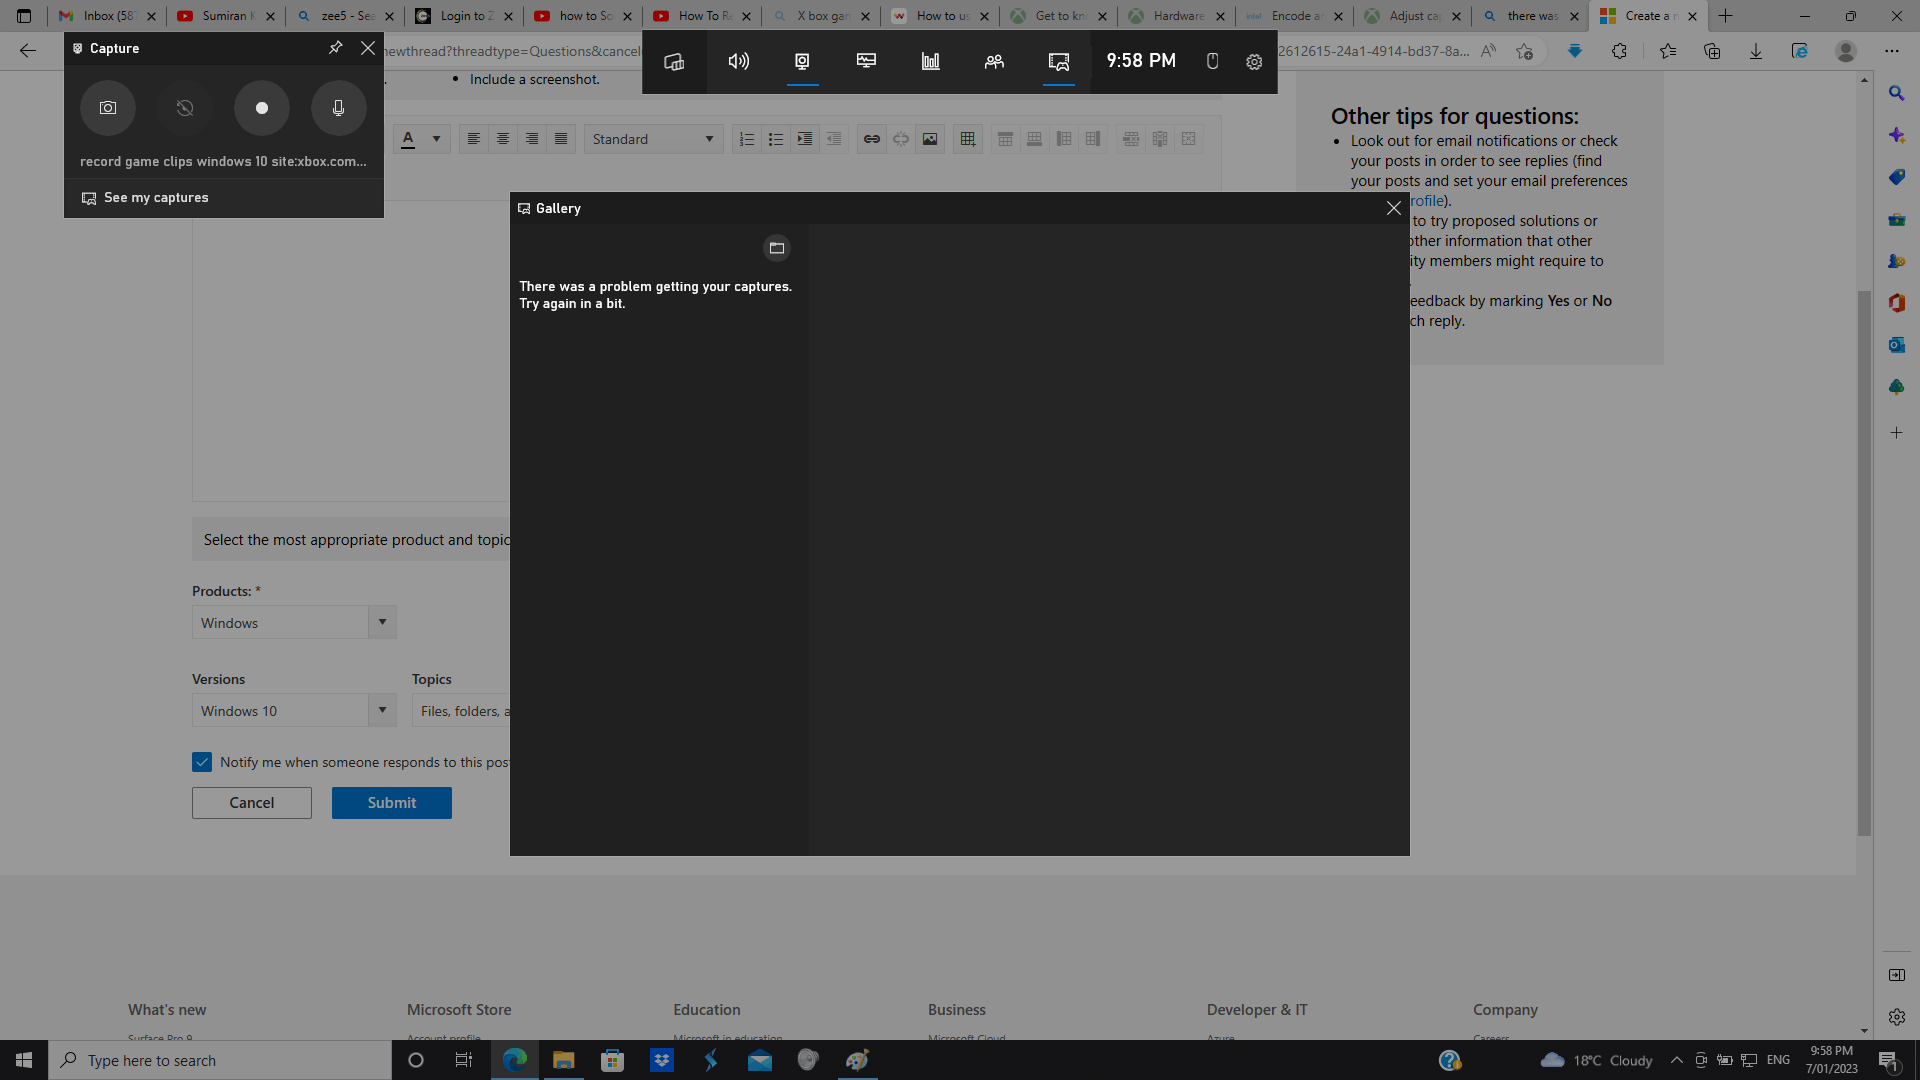Insert an image in the post editor
Screen dimensions: 1920x1080
pyautogui.click(x=930, y=139)
